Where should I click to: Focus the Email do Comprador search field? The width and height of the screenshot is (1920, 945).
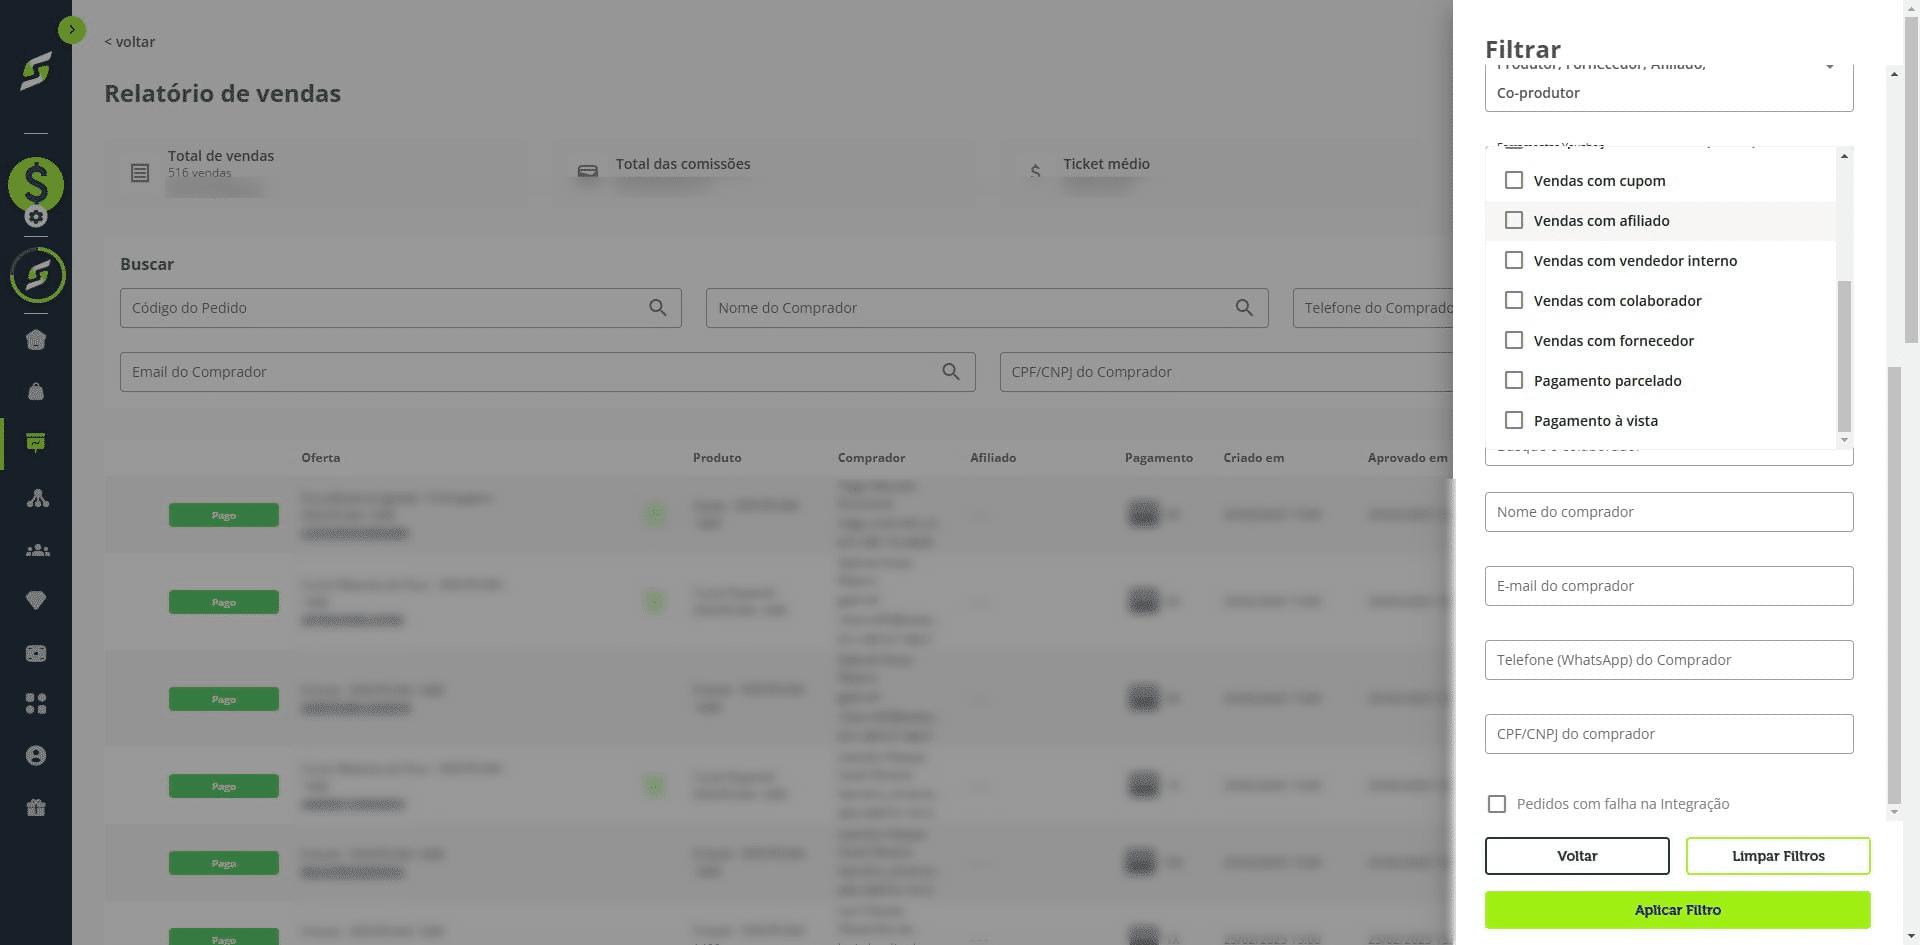tap(547, 372)
